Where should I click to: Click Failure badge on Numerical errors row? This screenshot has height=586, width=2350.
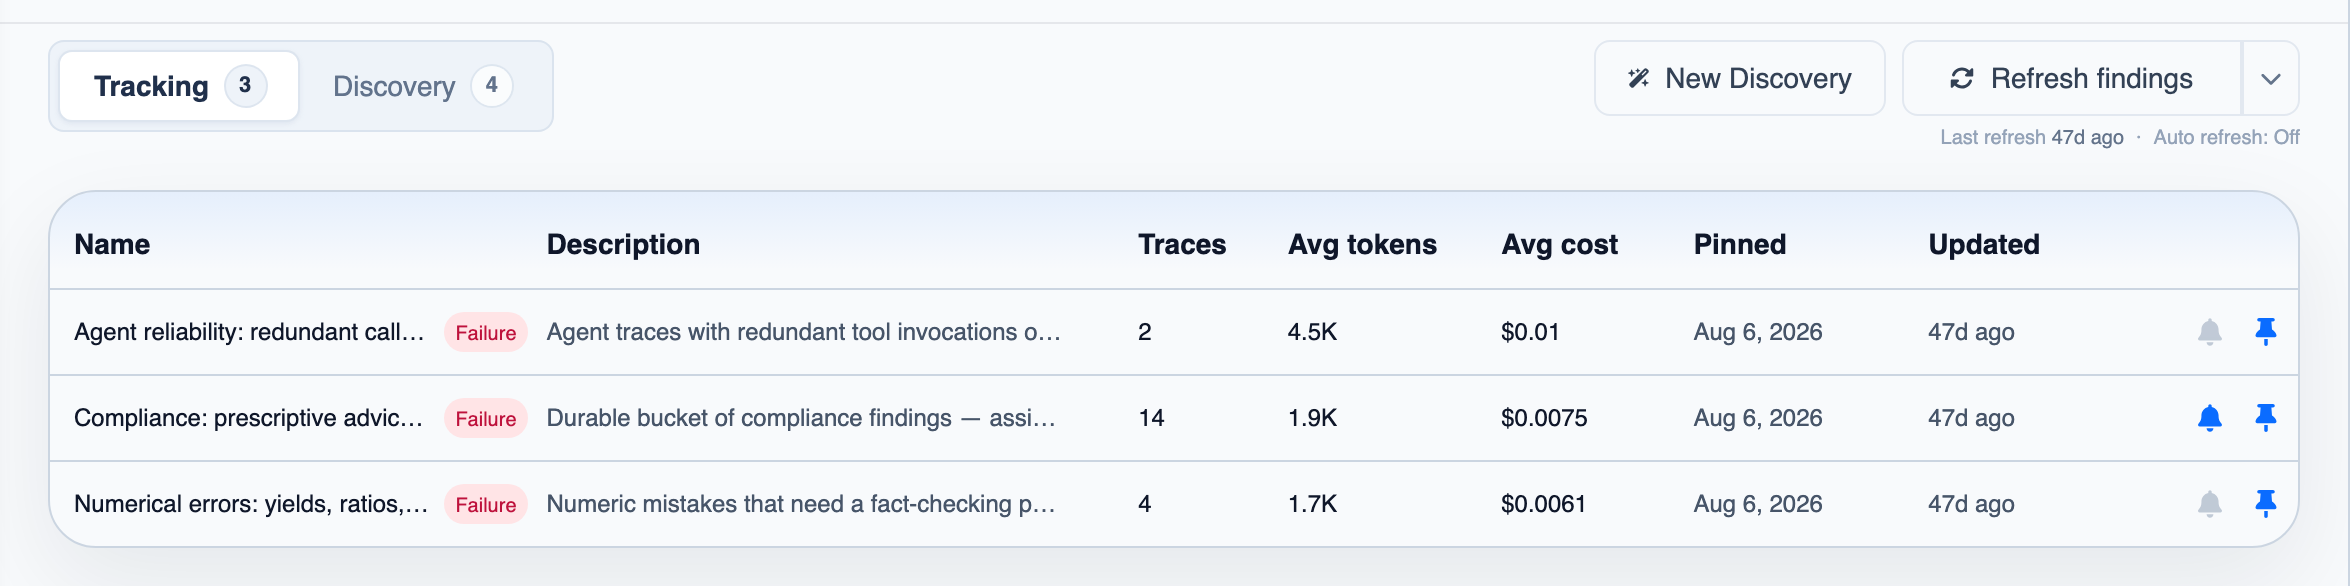pyautogui.click(x=486, y=505)
